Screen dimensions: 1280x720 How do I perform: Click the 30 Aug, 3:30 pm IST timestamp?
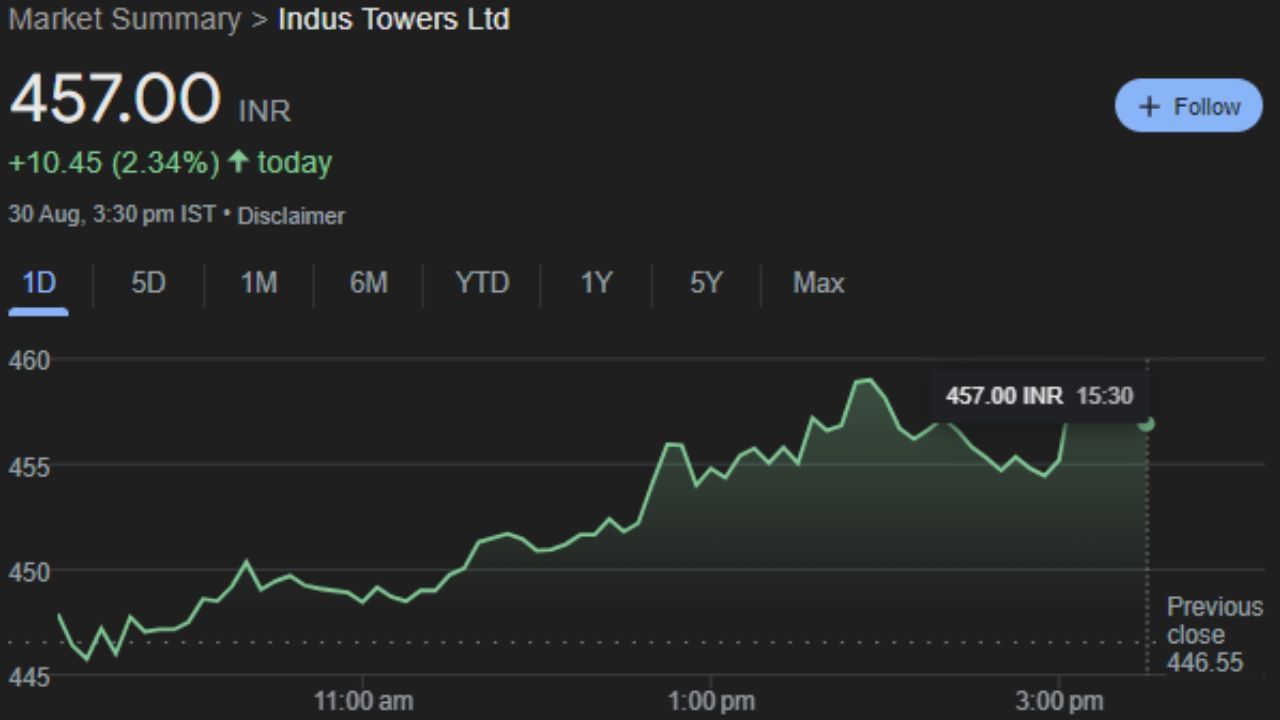pos(112,214)
